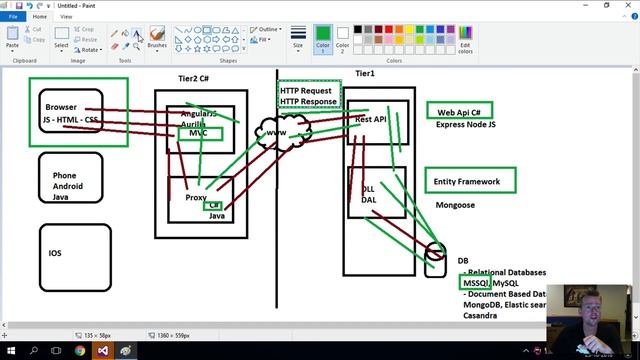Choose the Curve shape
The height and width of the screenshot is (360, 640).
(x=188, y=30)
